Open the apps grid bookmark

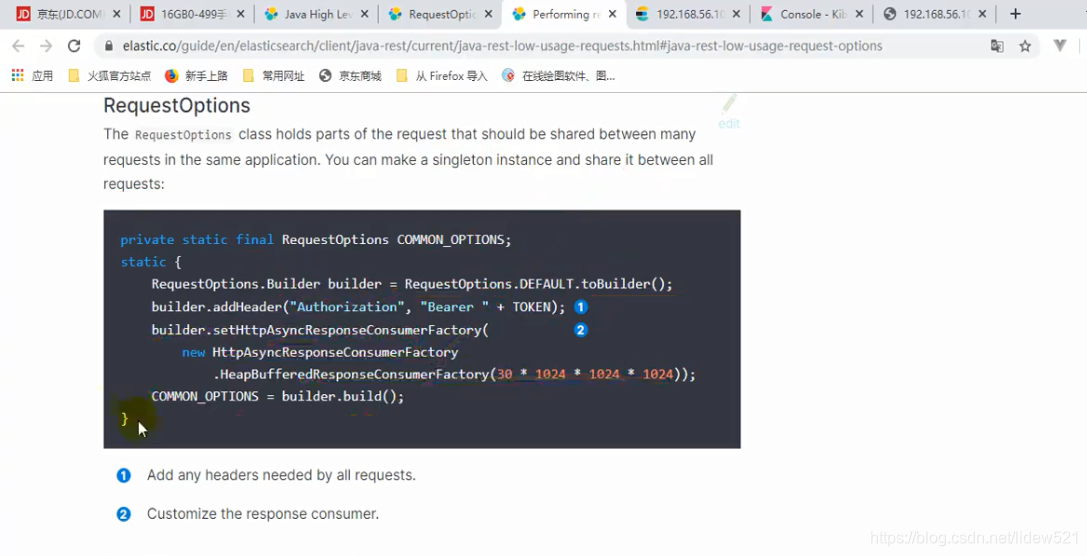(x=32, y=76)
